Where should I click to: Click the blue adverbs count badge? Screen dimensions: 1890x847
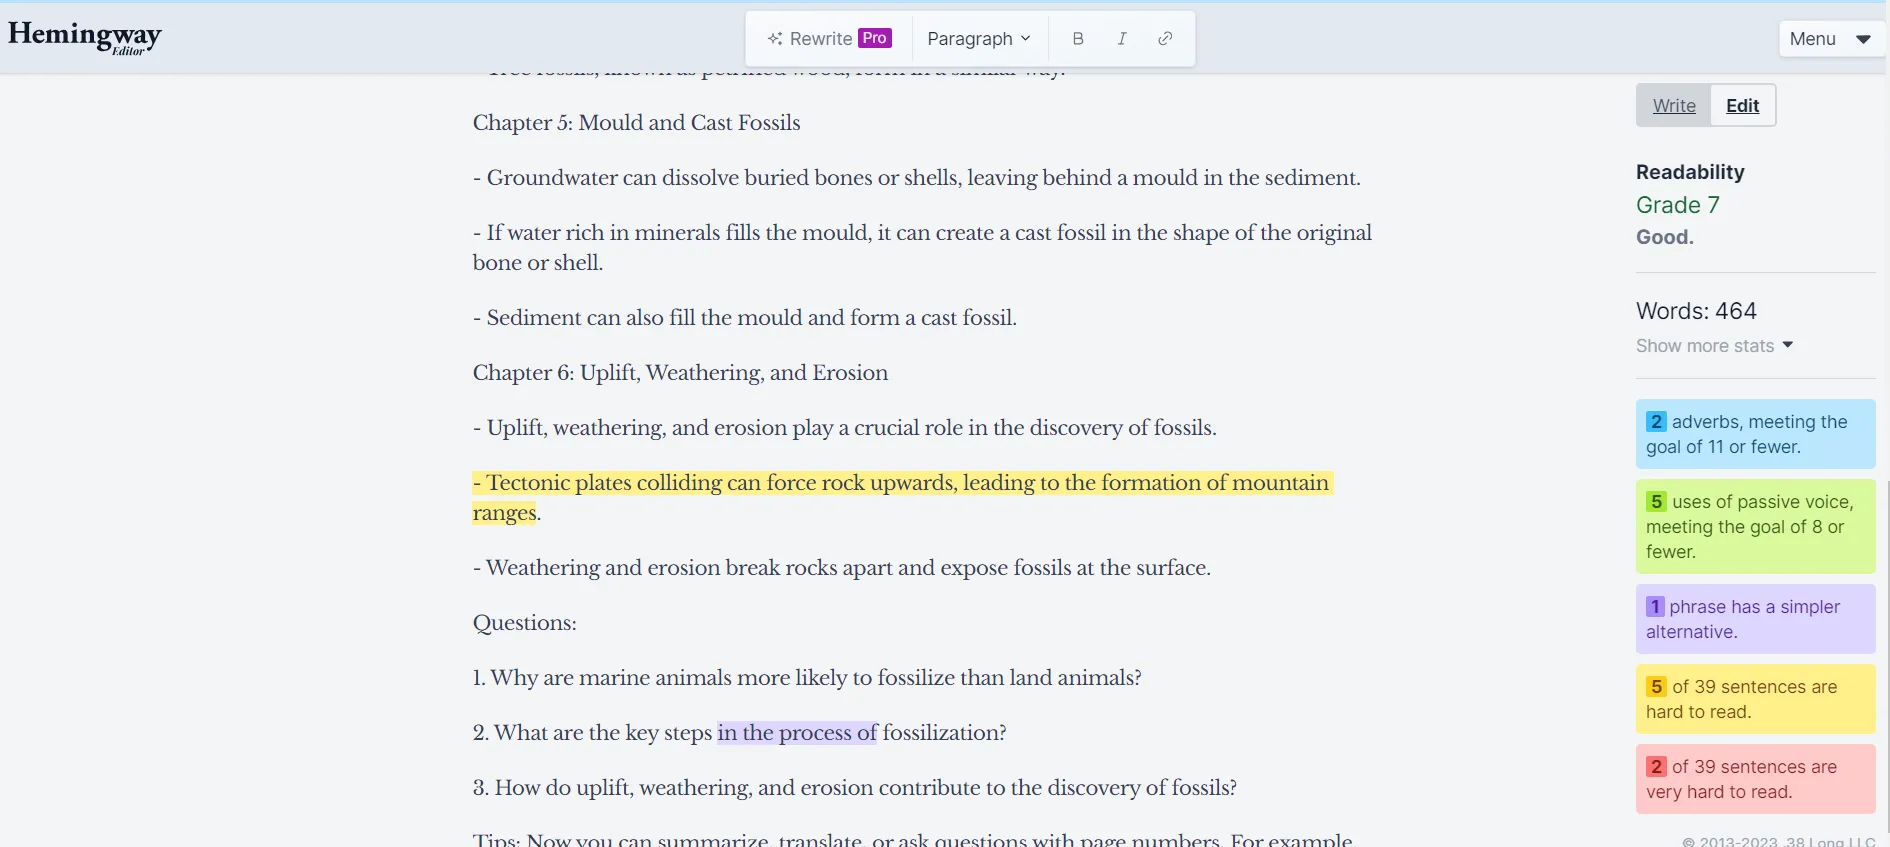tap(1656, 422)
